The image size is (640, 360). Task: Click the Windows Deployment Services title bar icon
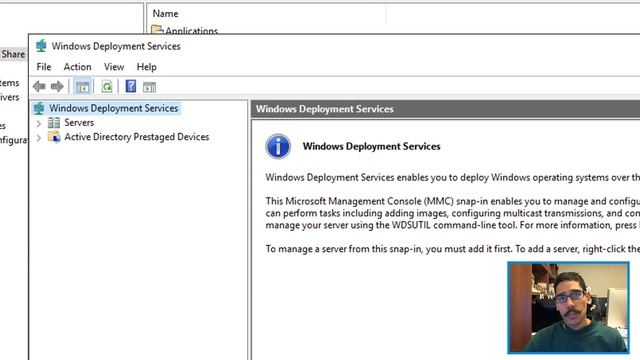coord(41,46)
